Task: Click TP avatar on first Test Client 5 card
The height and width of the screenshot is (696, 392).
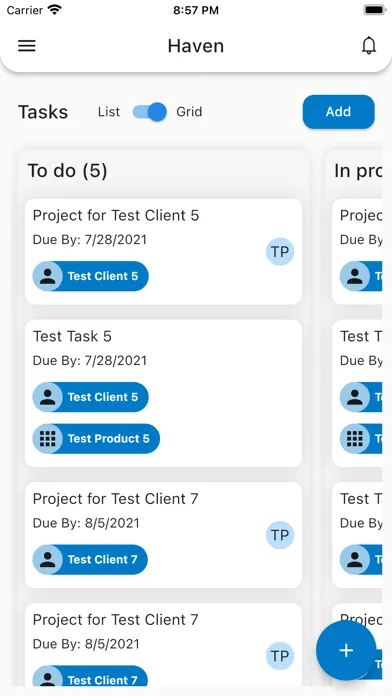Action: (x=280, y=252)
